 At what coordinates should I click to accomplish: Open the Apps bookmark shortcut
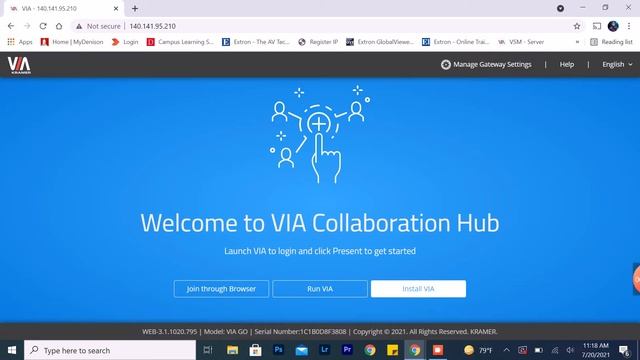click(x=20, y=42)
